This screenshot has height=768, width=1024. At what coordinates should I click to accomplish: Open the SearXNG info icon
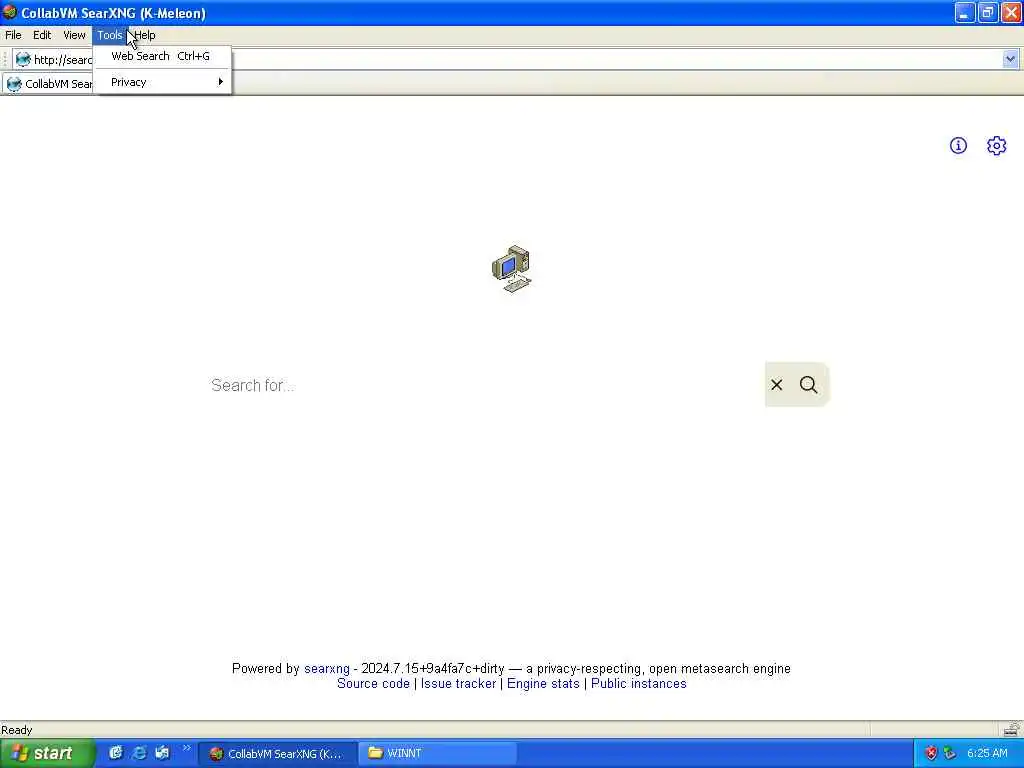(957, 146)
